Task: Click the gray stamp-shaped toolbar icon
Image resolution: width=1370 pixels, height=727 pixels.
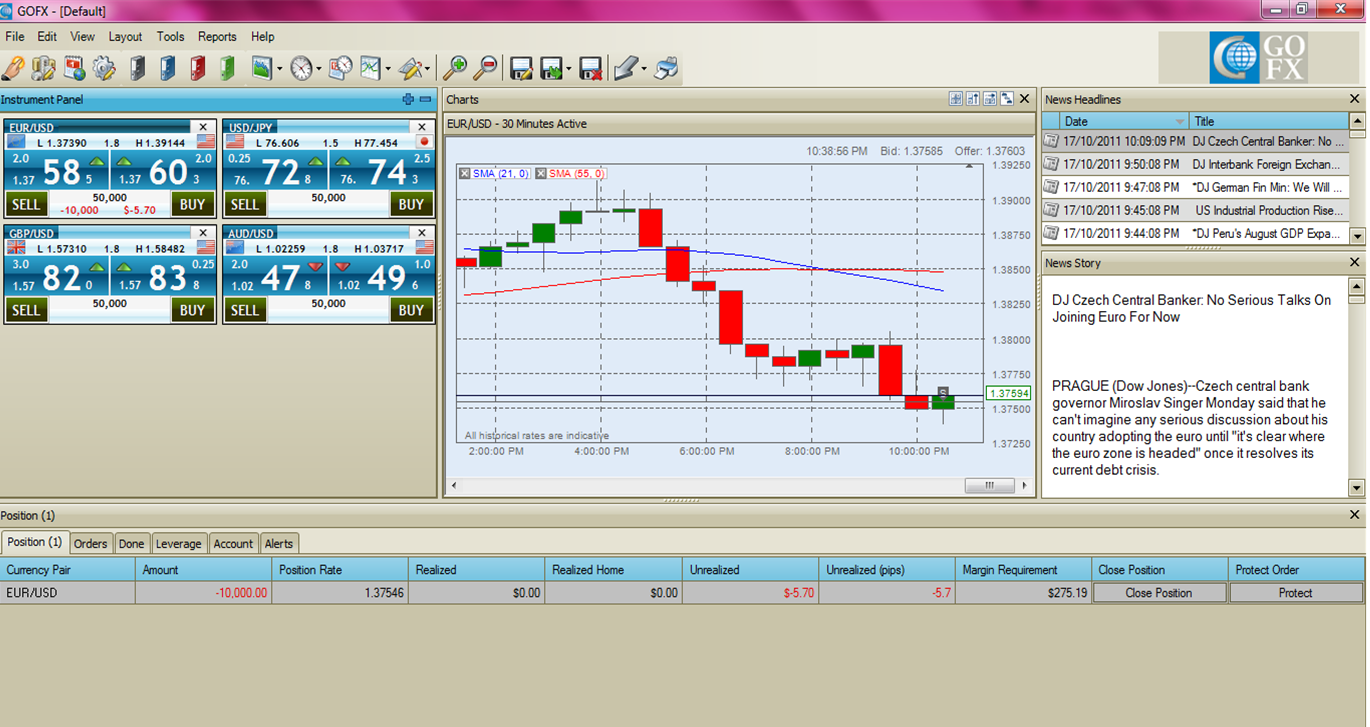Action: click(626, 68)
